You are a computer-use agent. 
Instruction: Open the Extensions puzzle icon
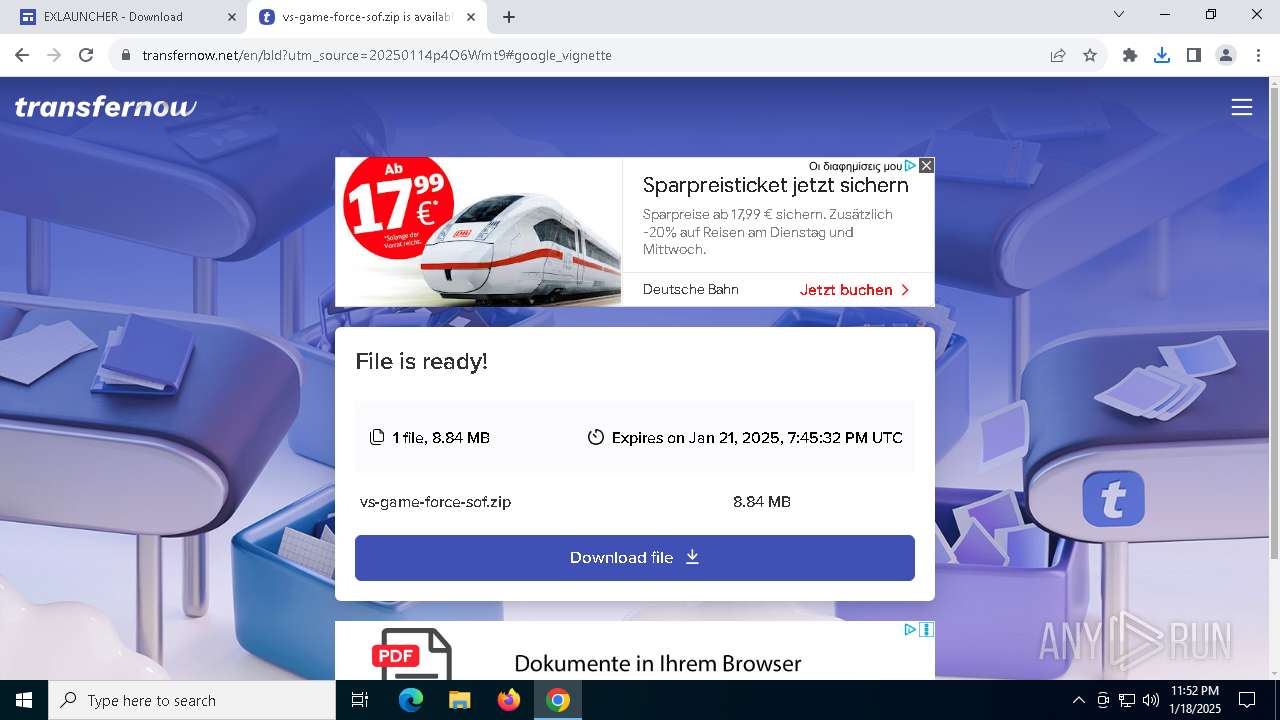click(1130, 55)
